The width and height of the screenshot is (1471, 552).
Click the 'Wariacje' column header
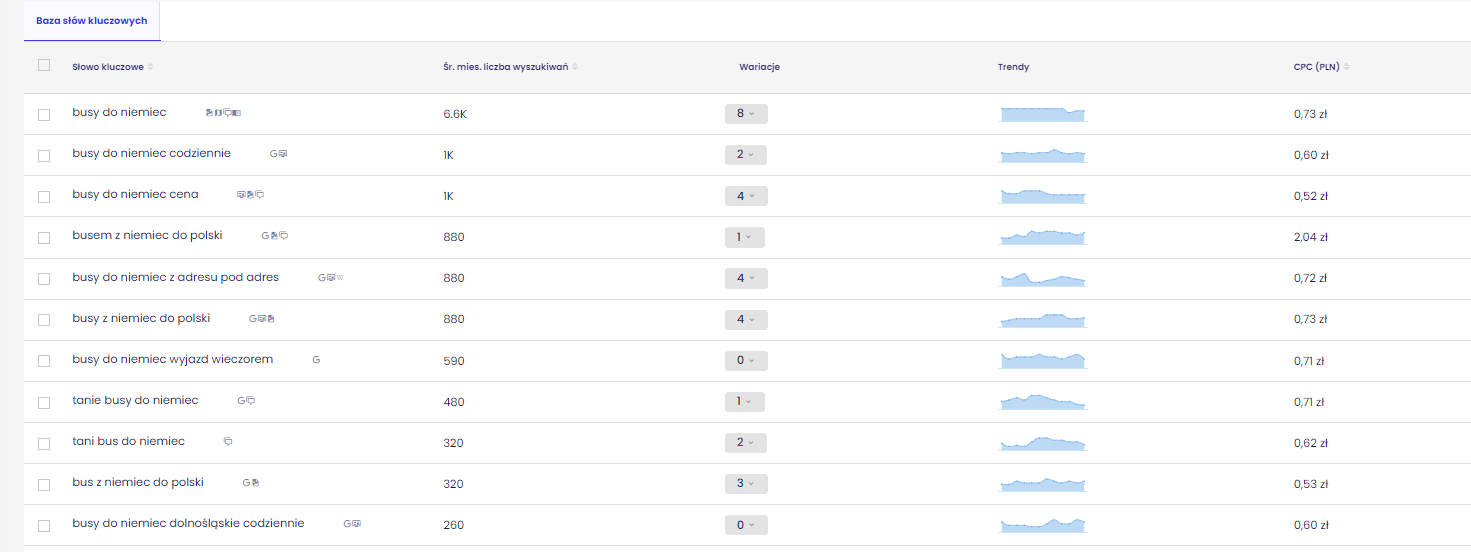click(x=759, y=67)
